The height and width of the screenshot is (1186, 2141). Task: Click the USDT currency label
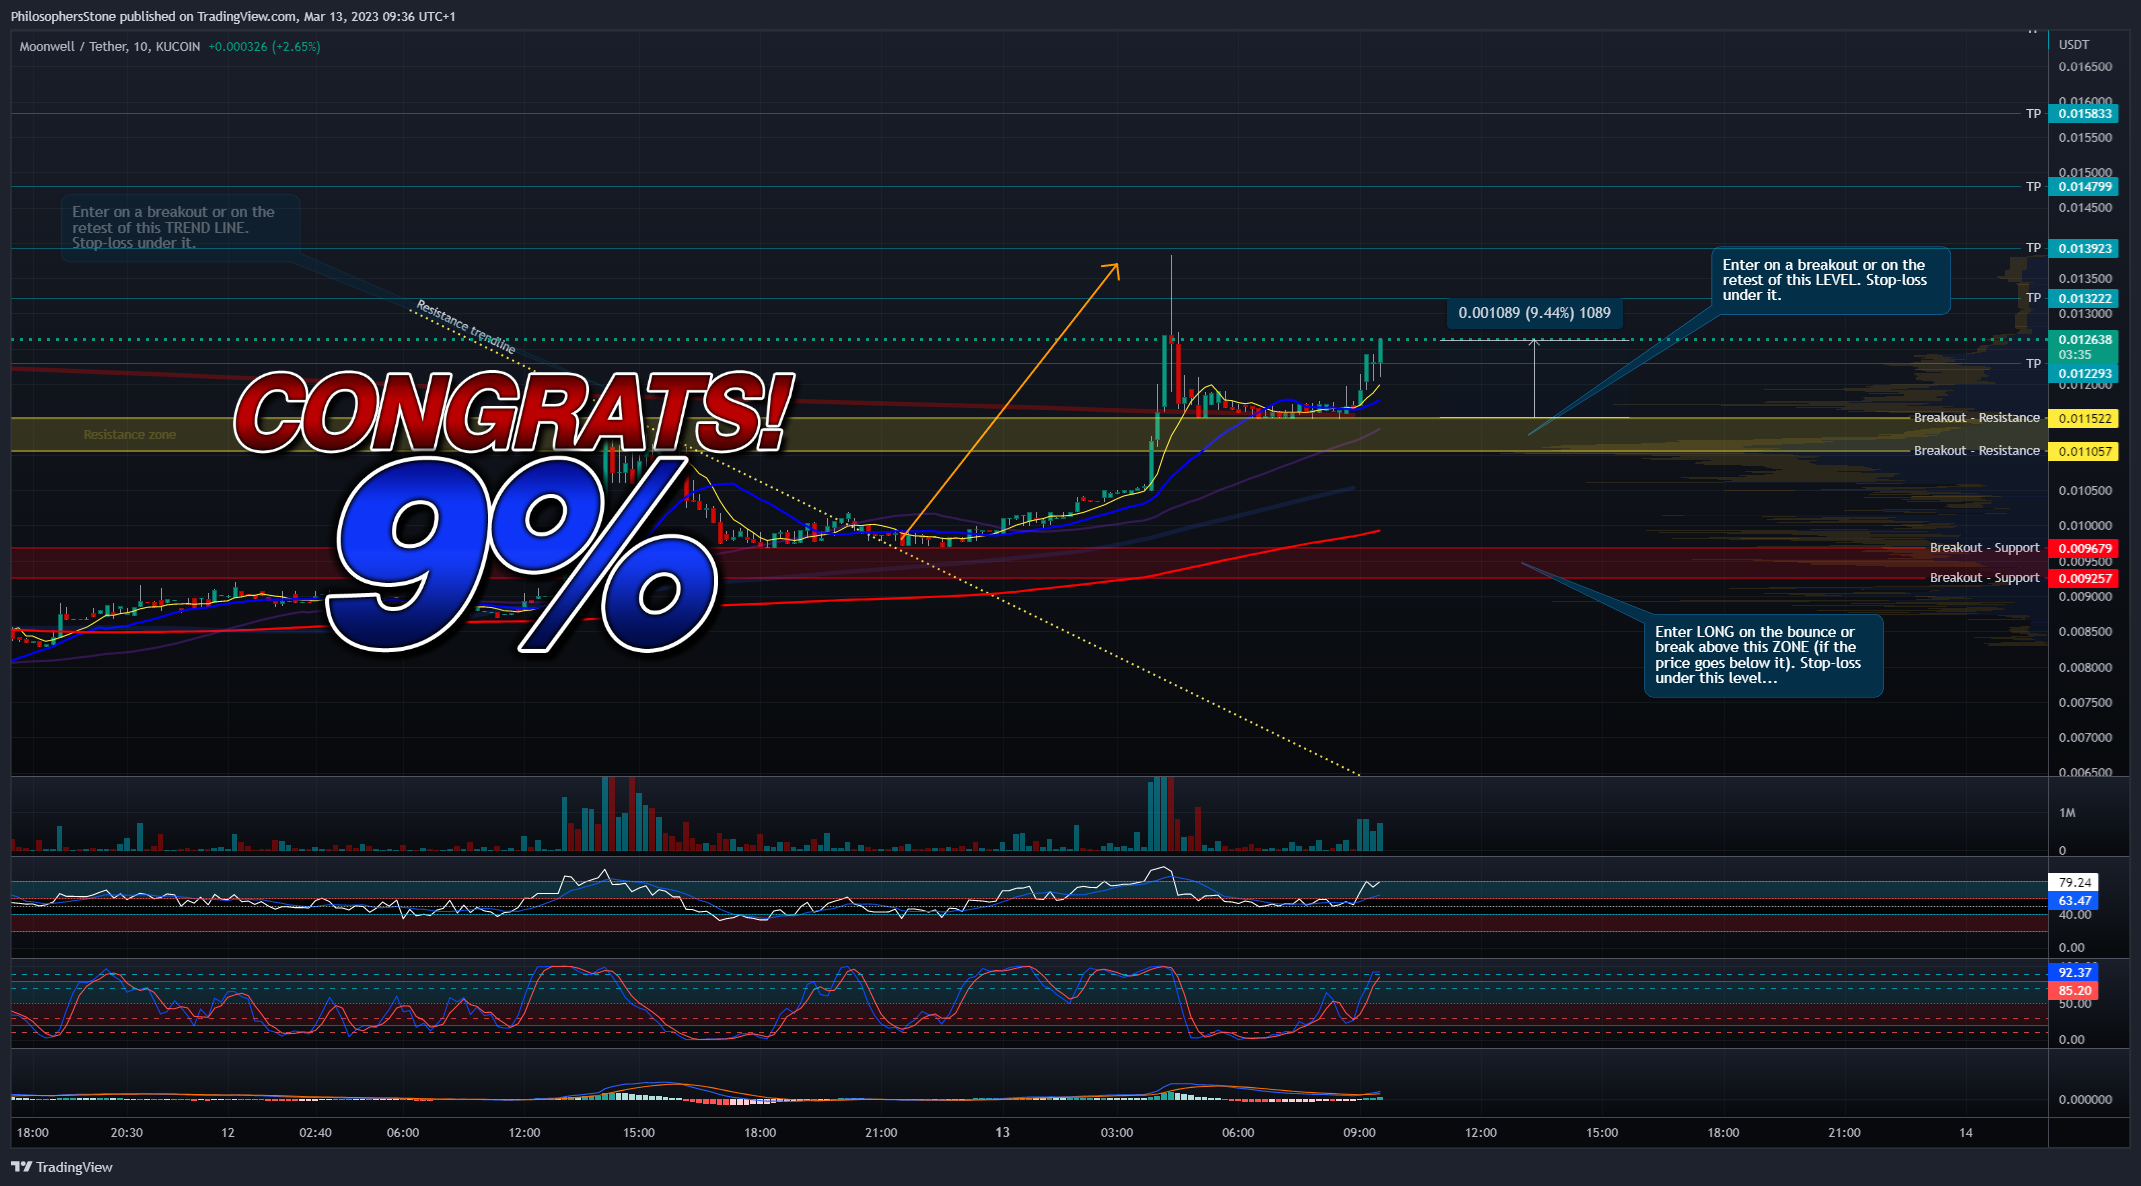tap(2074, 45)
